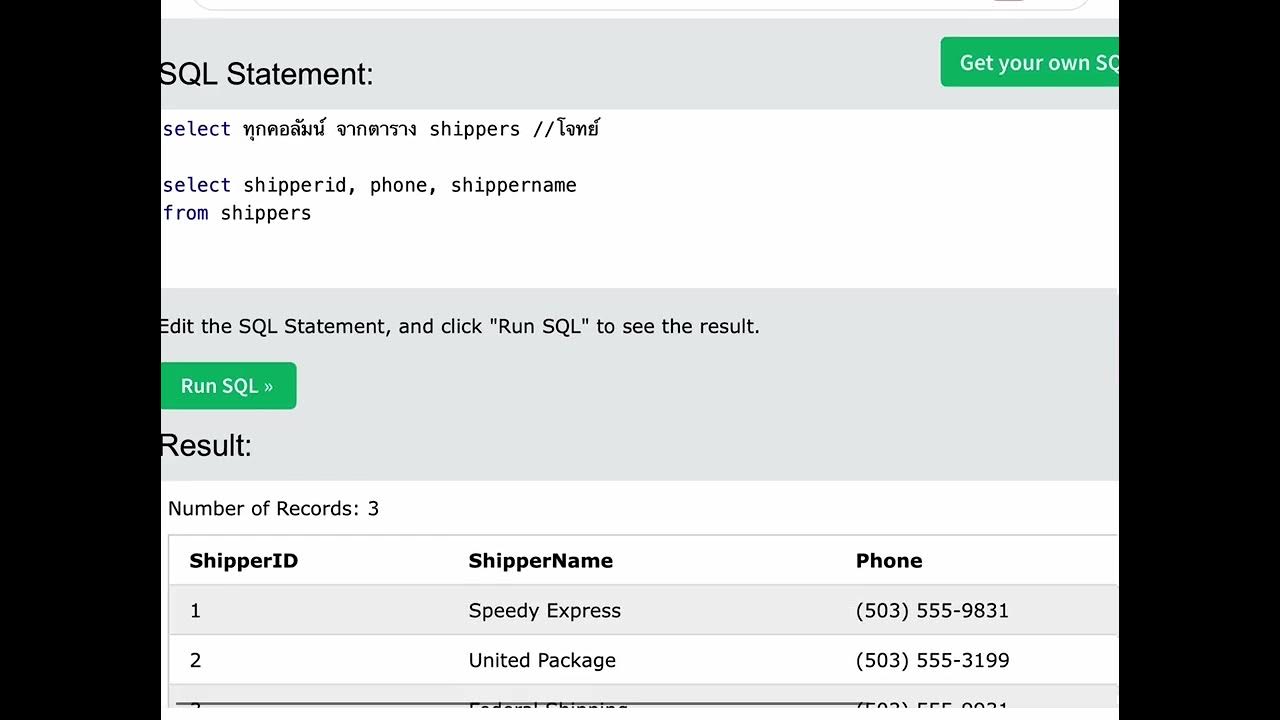Click the 'SQL Statement:' heading
The image size is (1280, 720).
(x=266, y=74)
